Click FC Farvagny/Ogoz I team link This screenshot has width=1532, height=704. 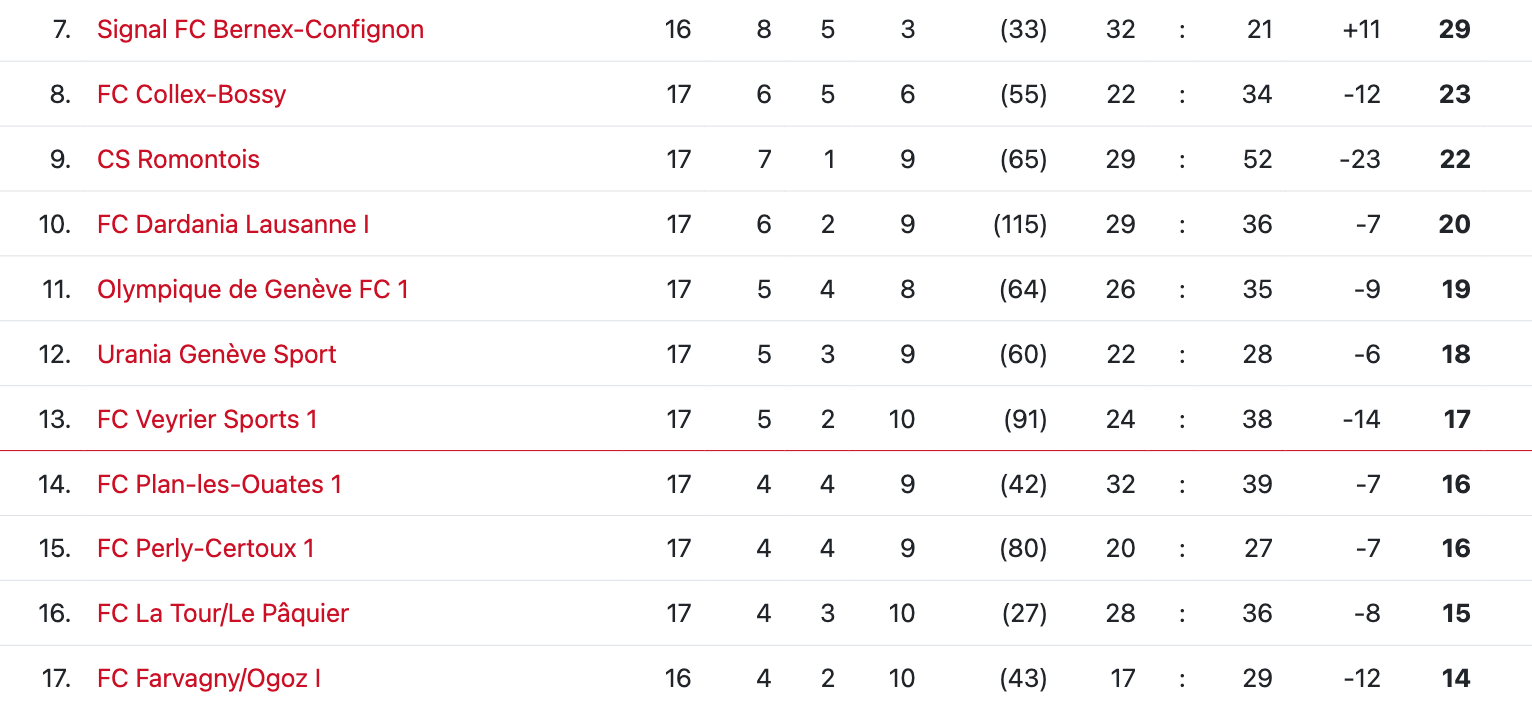tap(208, 678)
